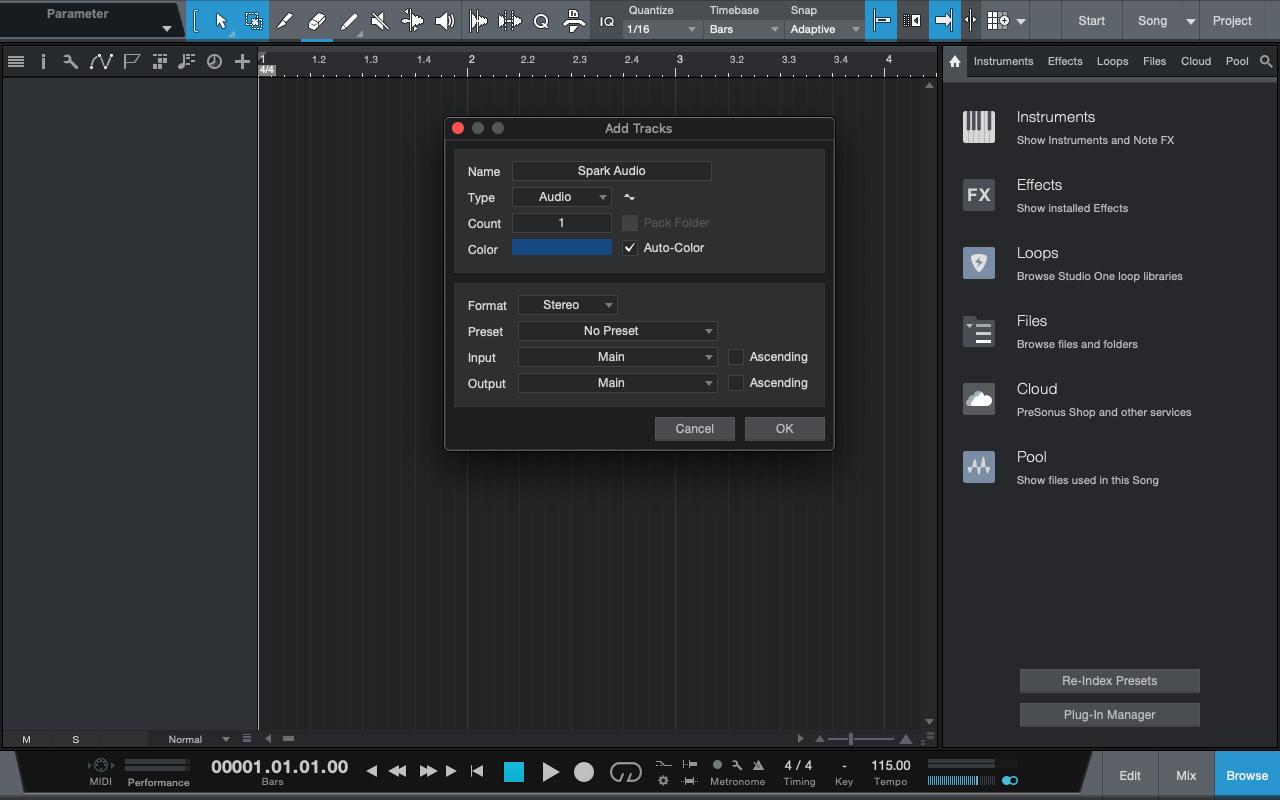Enable Ascending for Input
Screen dimensions: 1280x800
tap(736, 357)
